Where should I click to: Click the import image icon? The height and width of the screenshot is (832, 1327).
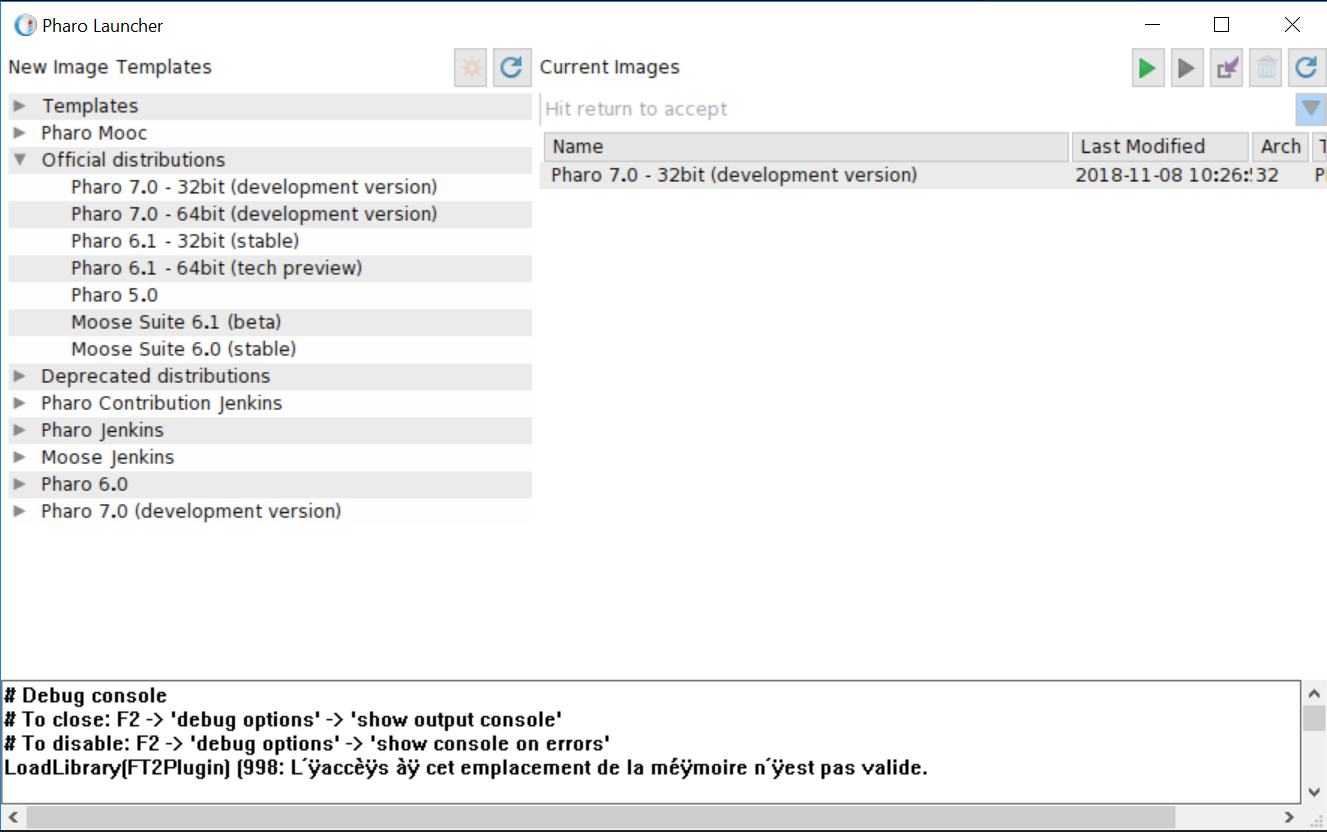point(1226,68)
